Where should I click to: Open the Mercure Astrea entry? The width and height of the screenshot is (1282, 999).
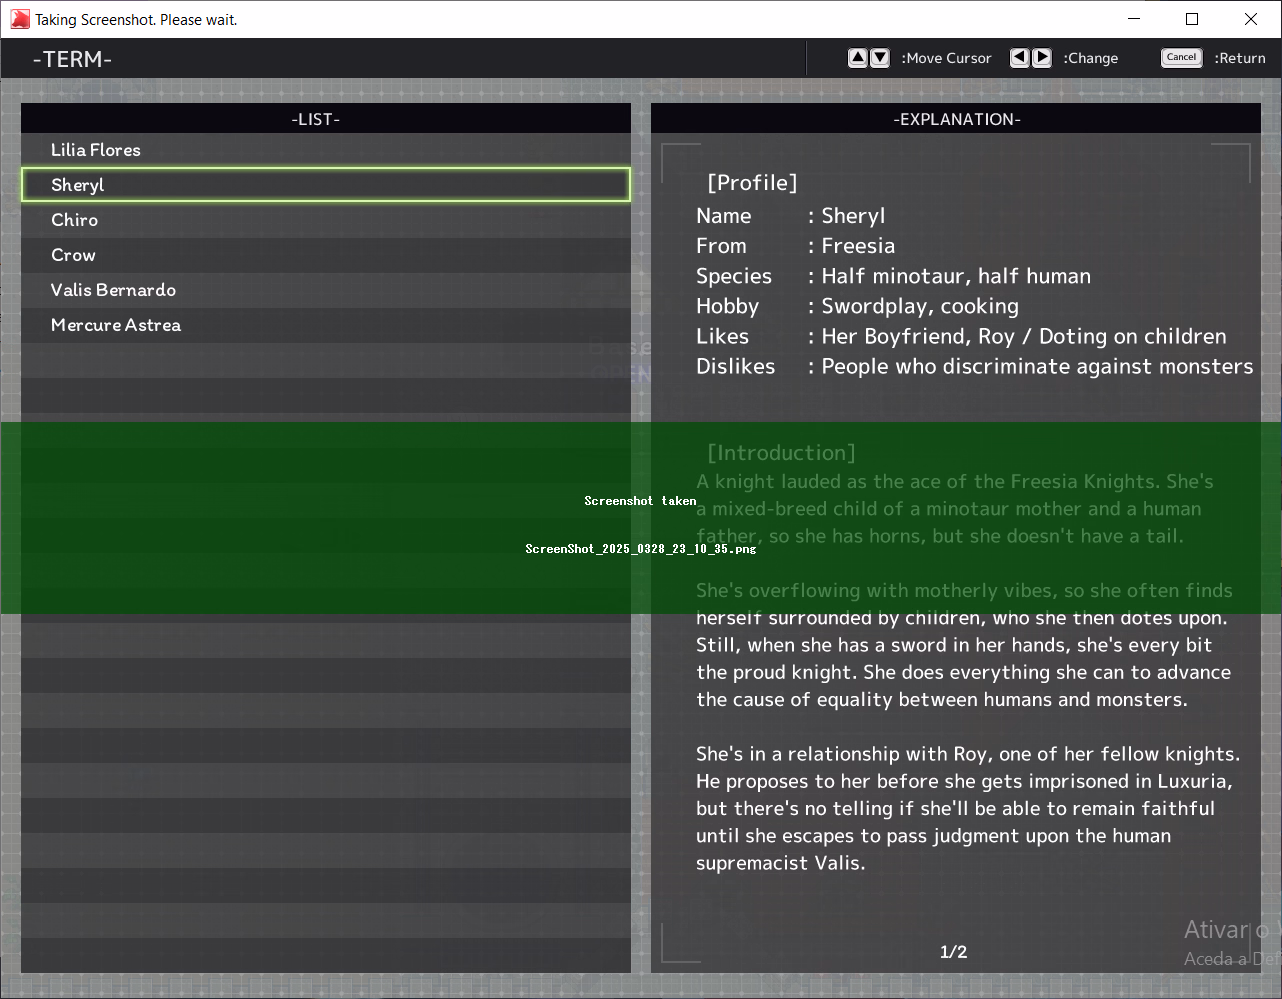pyautogui.click(x=116, y=325)
